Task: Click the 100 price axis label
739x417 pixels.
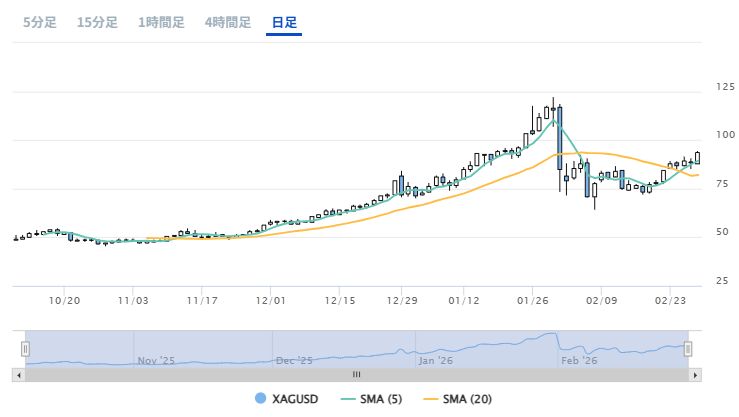Action: coord(725,135)
